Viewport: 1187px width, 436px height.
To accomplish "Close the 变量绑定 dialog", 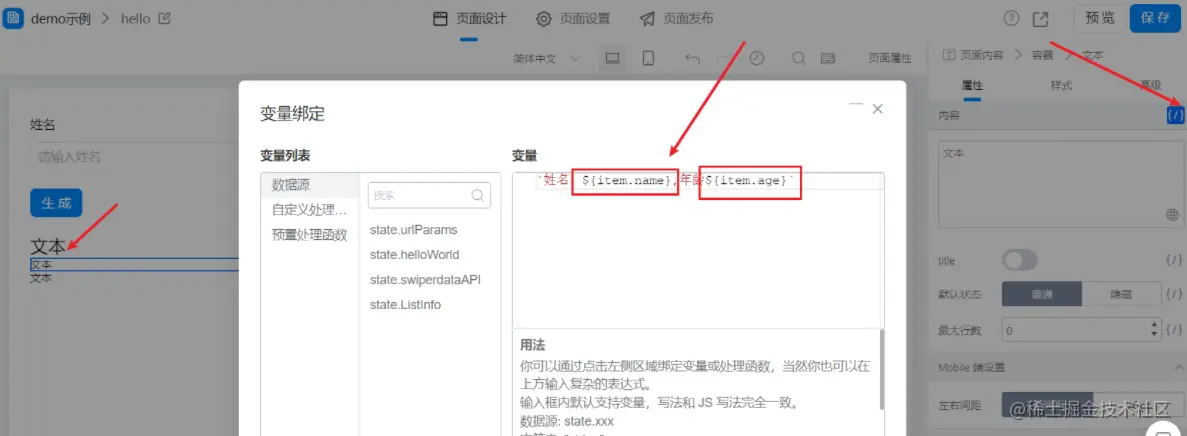I will tap(877, 109).
